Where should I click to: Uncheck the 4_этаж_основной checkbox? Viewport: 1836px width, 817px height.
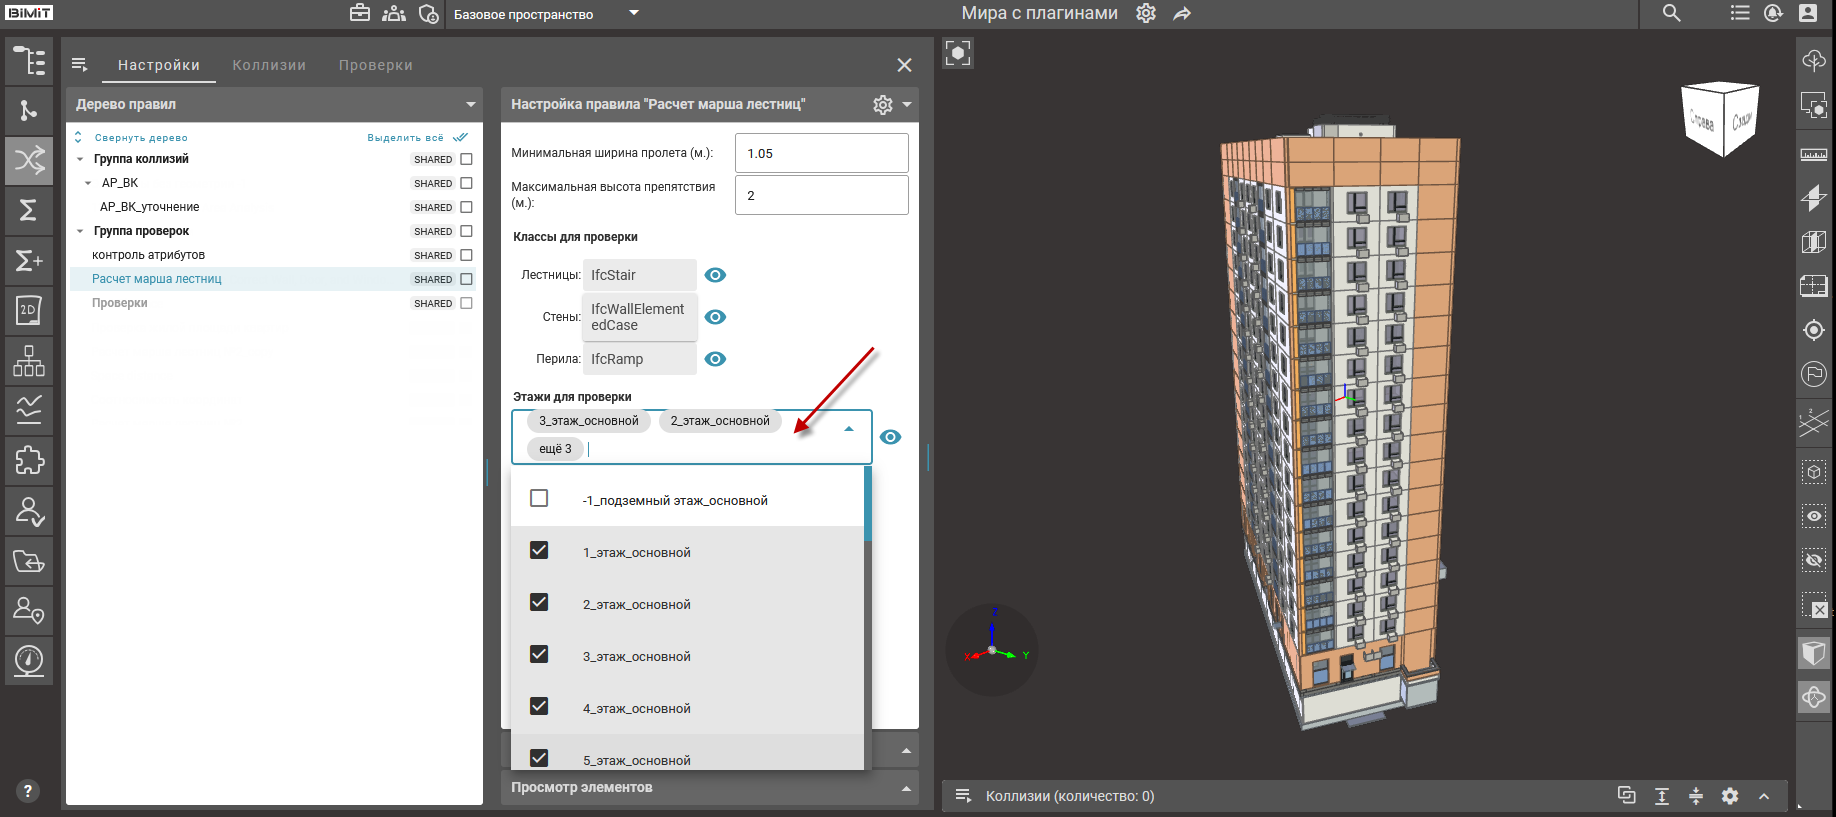[539, 706]
